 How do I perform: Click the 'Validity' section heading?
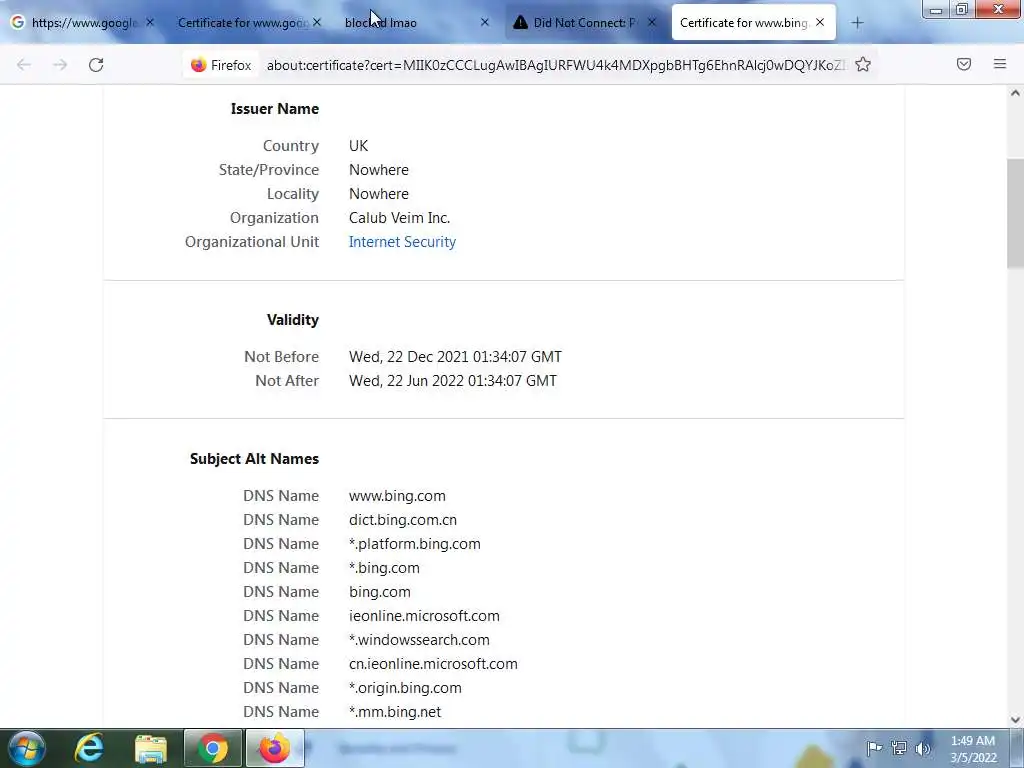click(x=293, y=319)
